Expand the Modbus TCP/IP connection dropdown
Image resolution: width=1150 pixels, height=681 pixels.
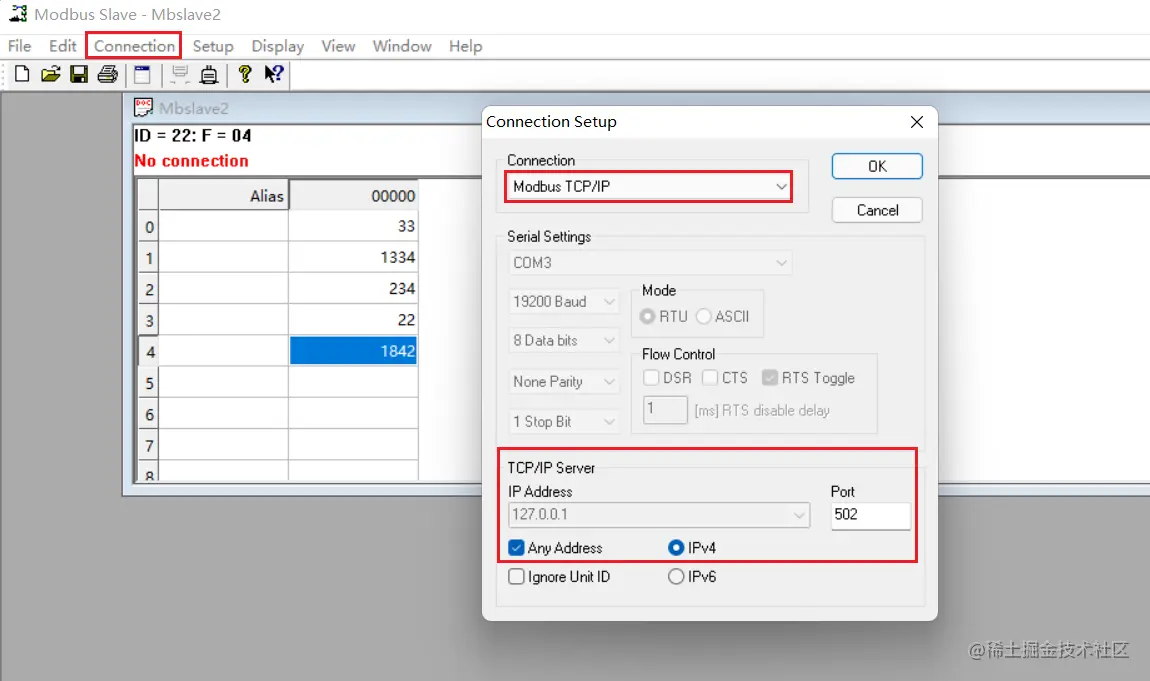click(x=648, y=187)
